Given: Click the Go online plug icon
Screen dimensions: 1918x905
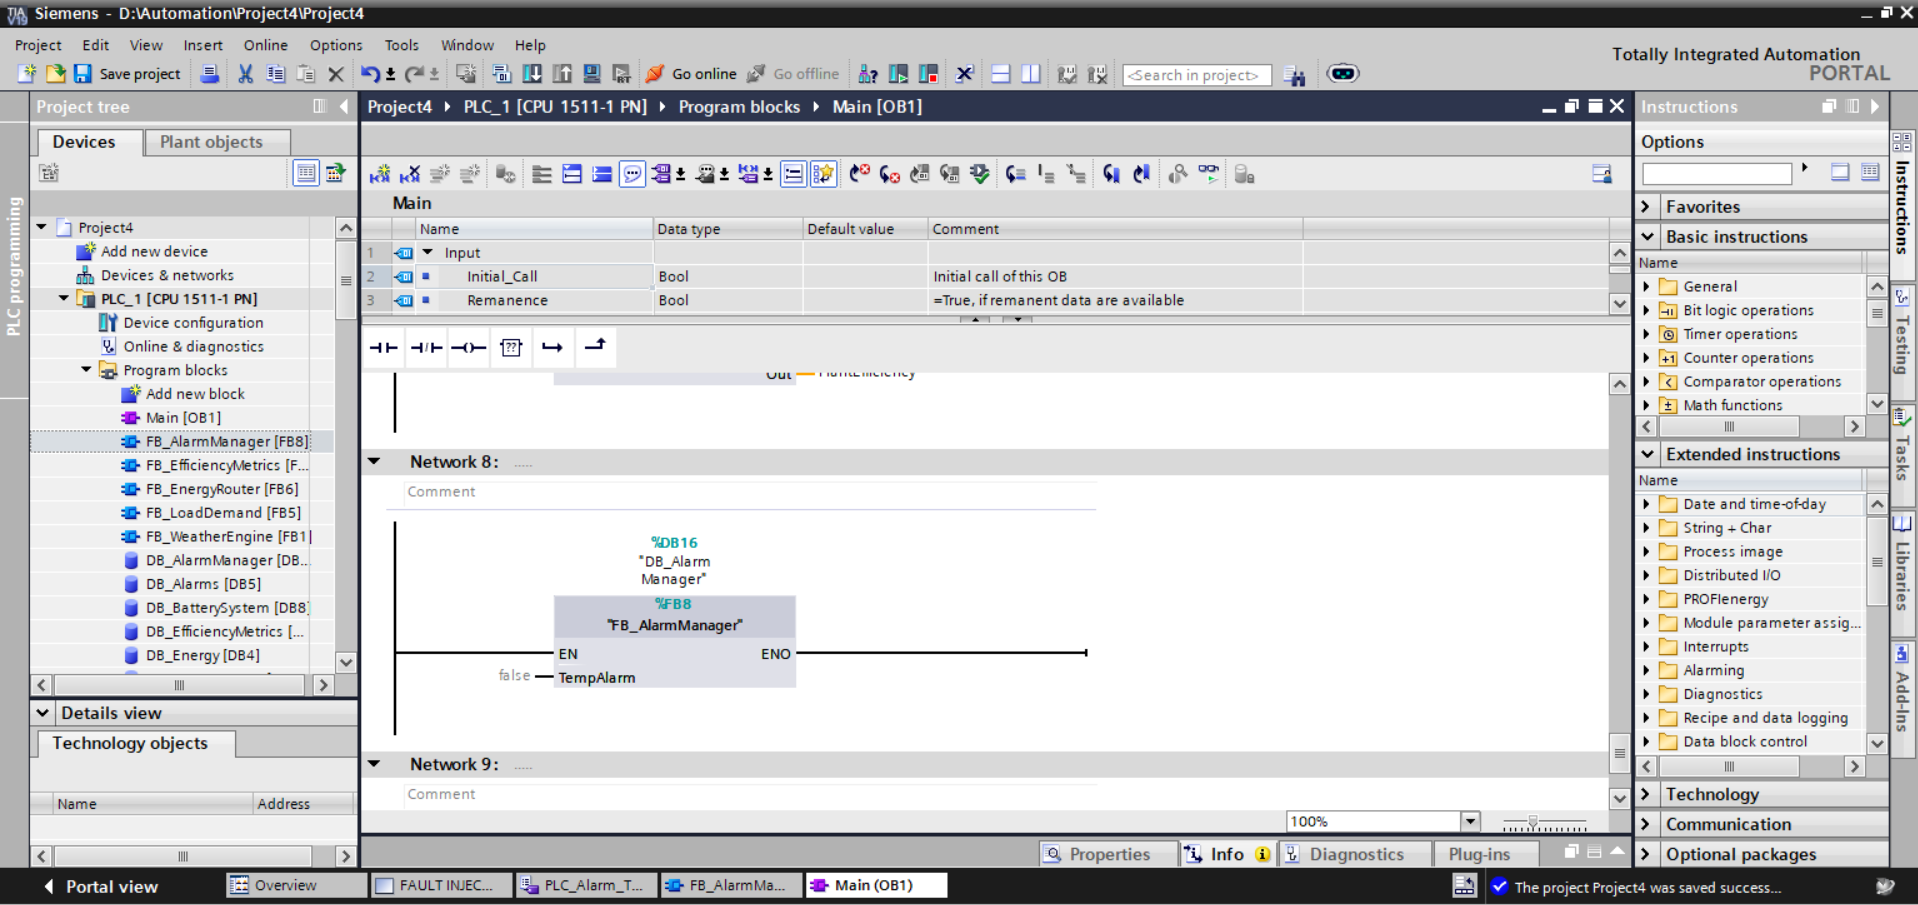Looking at the screenshot, I should [x=655, y=74].
